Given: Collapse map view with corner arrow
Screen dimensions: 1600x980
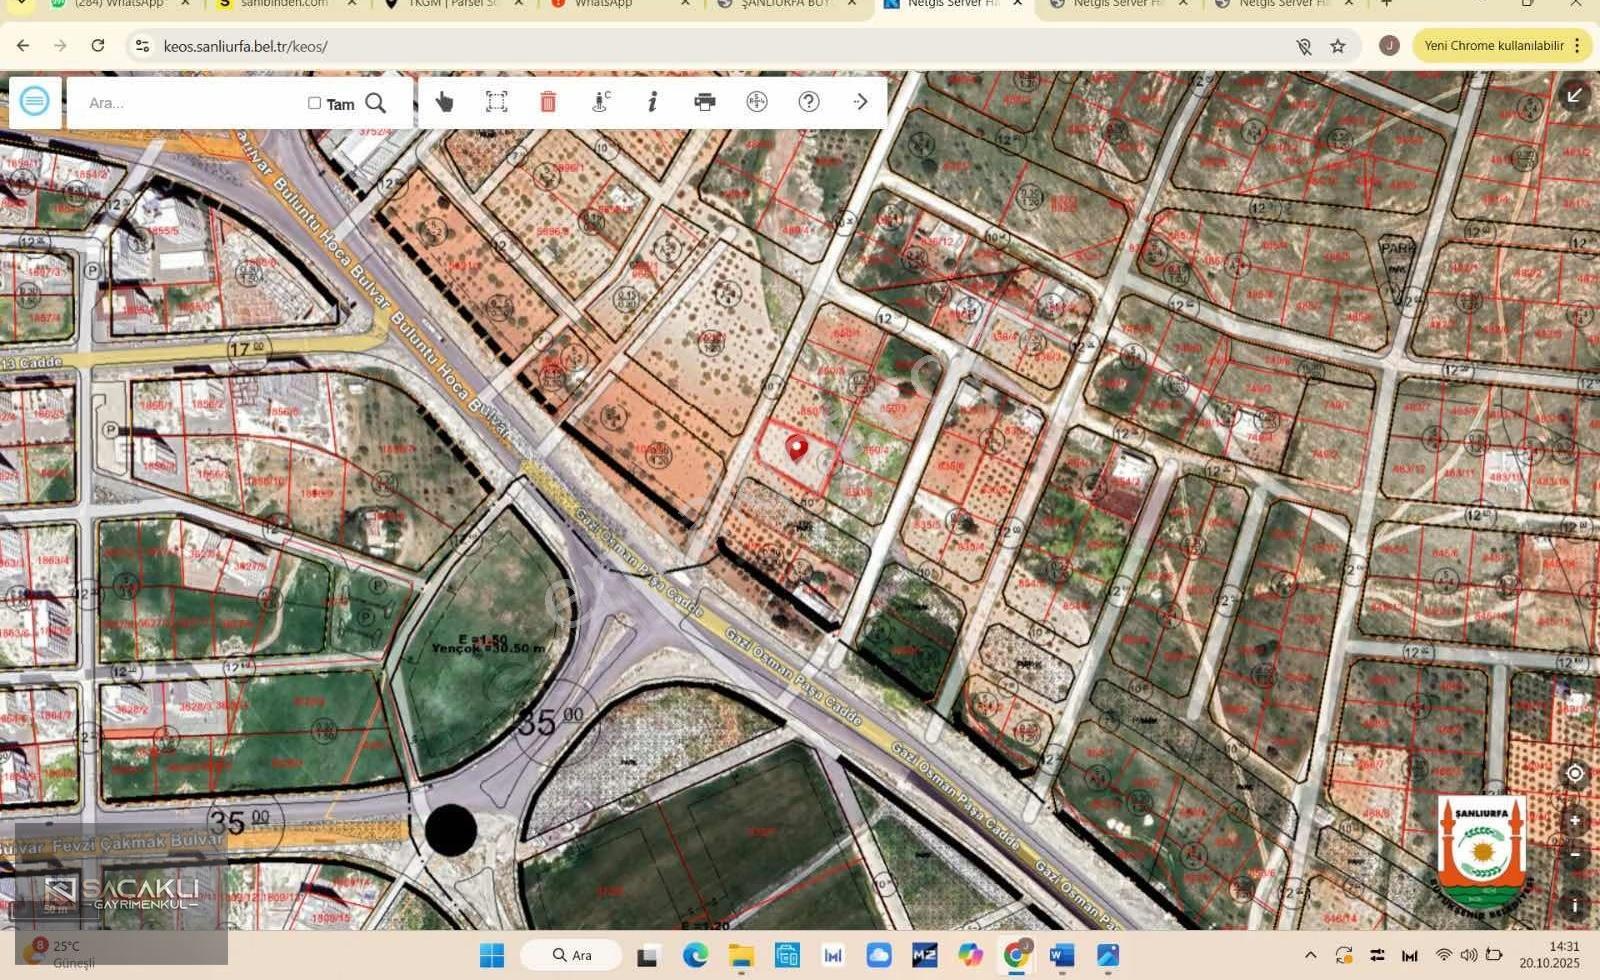Looking at the screenshot, I should (x=1574, y=95).
